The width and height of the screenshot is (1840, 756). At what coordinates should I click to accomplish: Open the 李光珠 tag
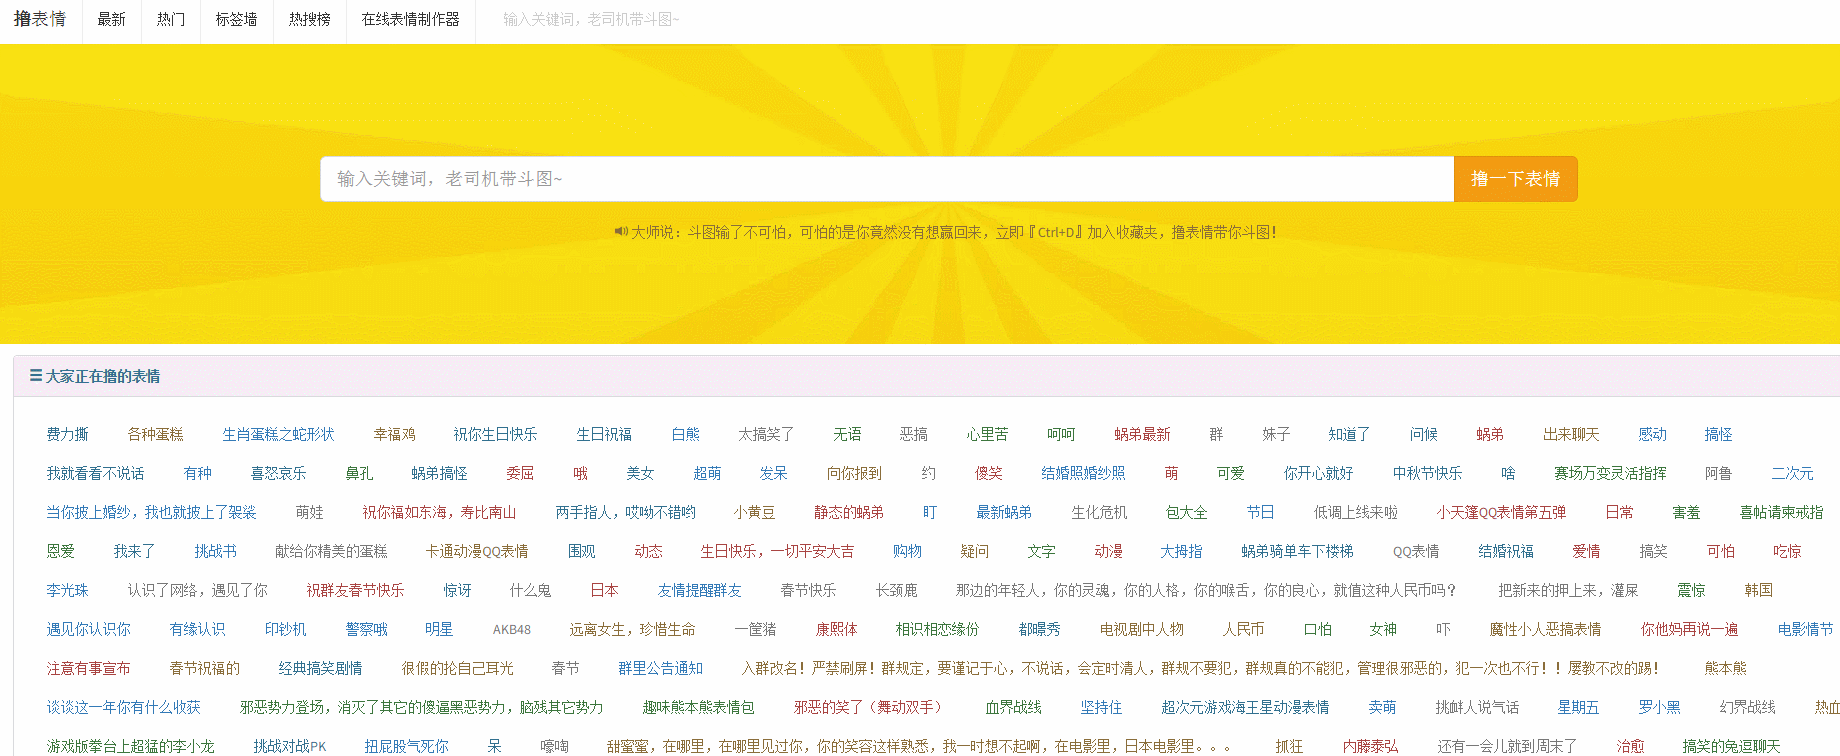[67, 590]
